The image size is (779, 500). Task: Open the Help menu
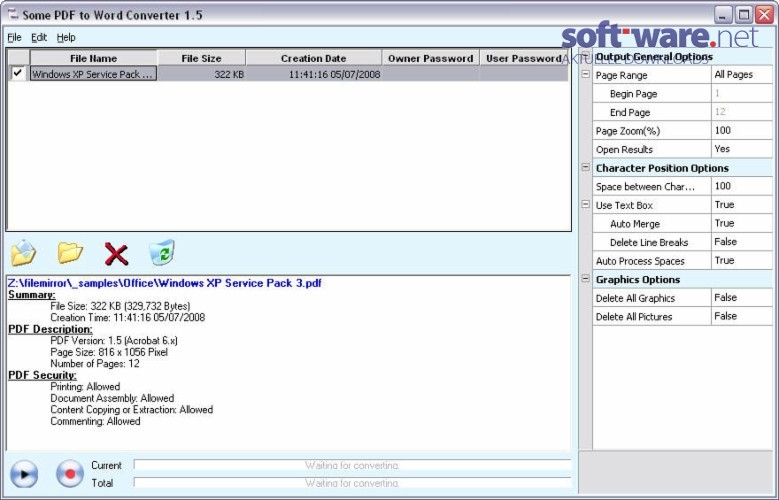66,37
